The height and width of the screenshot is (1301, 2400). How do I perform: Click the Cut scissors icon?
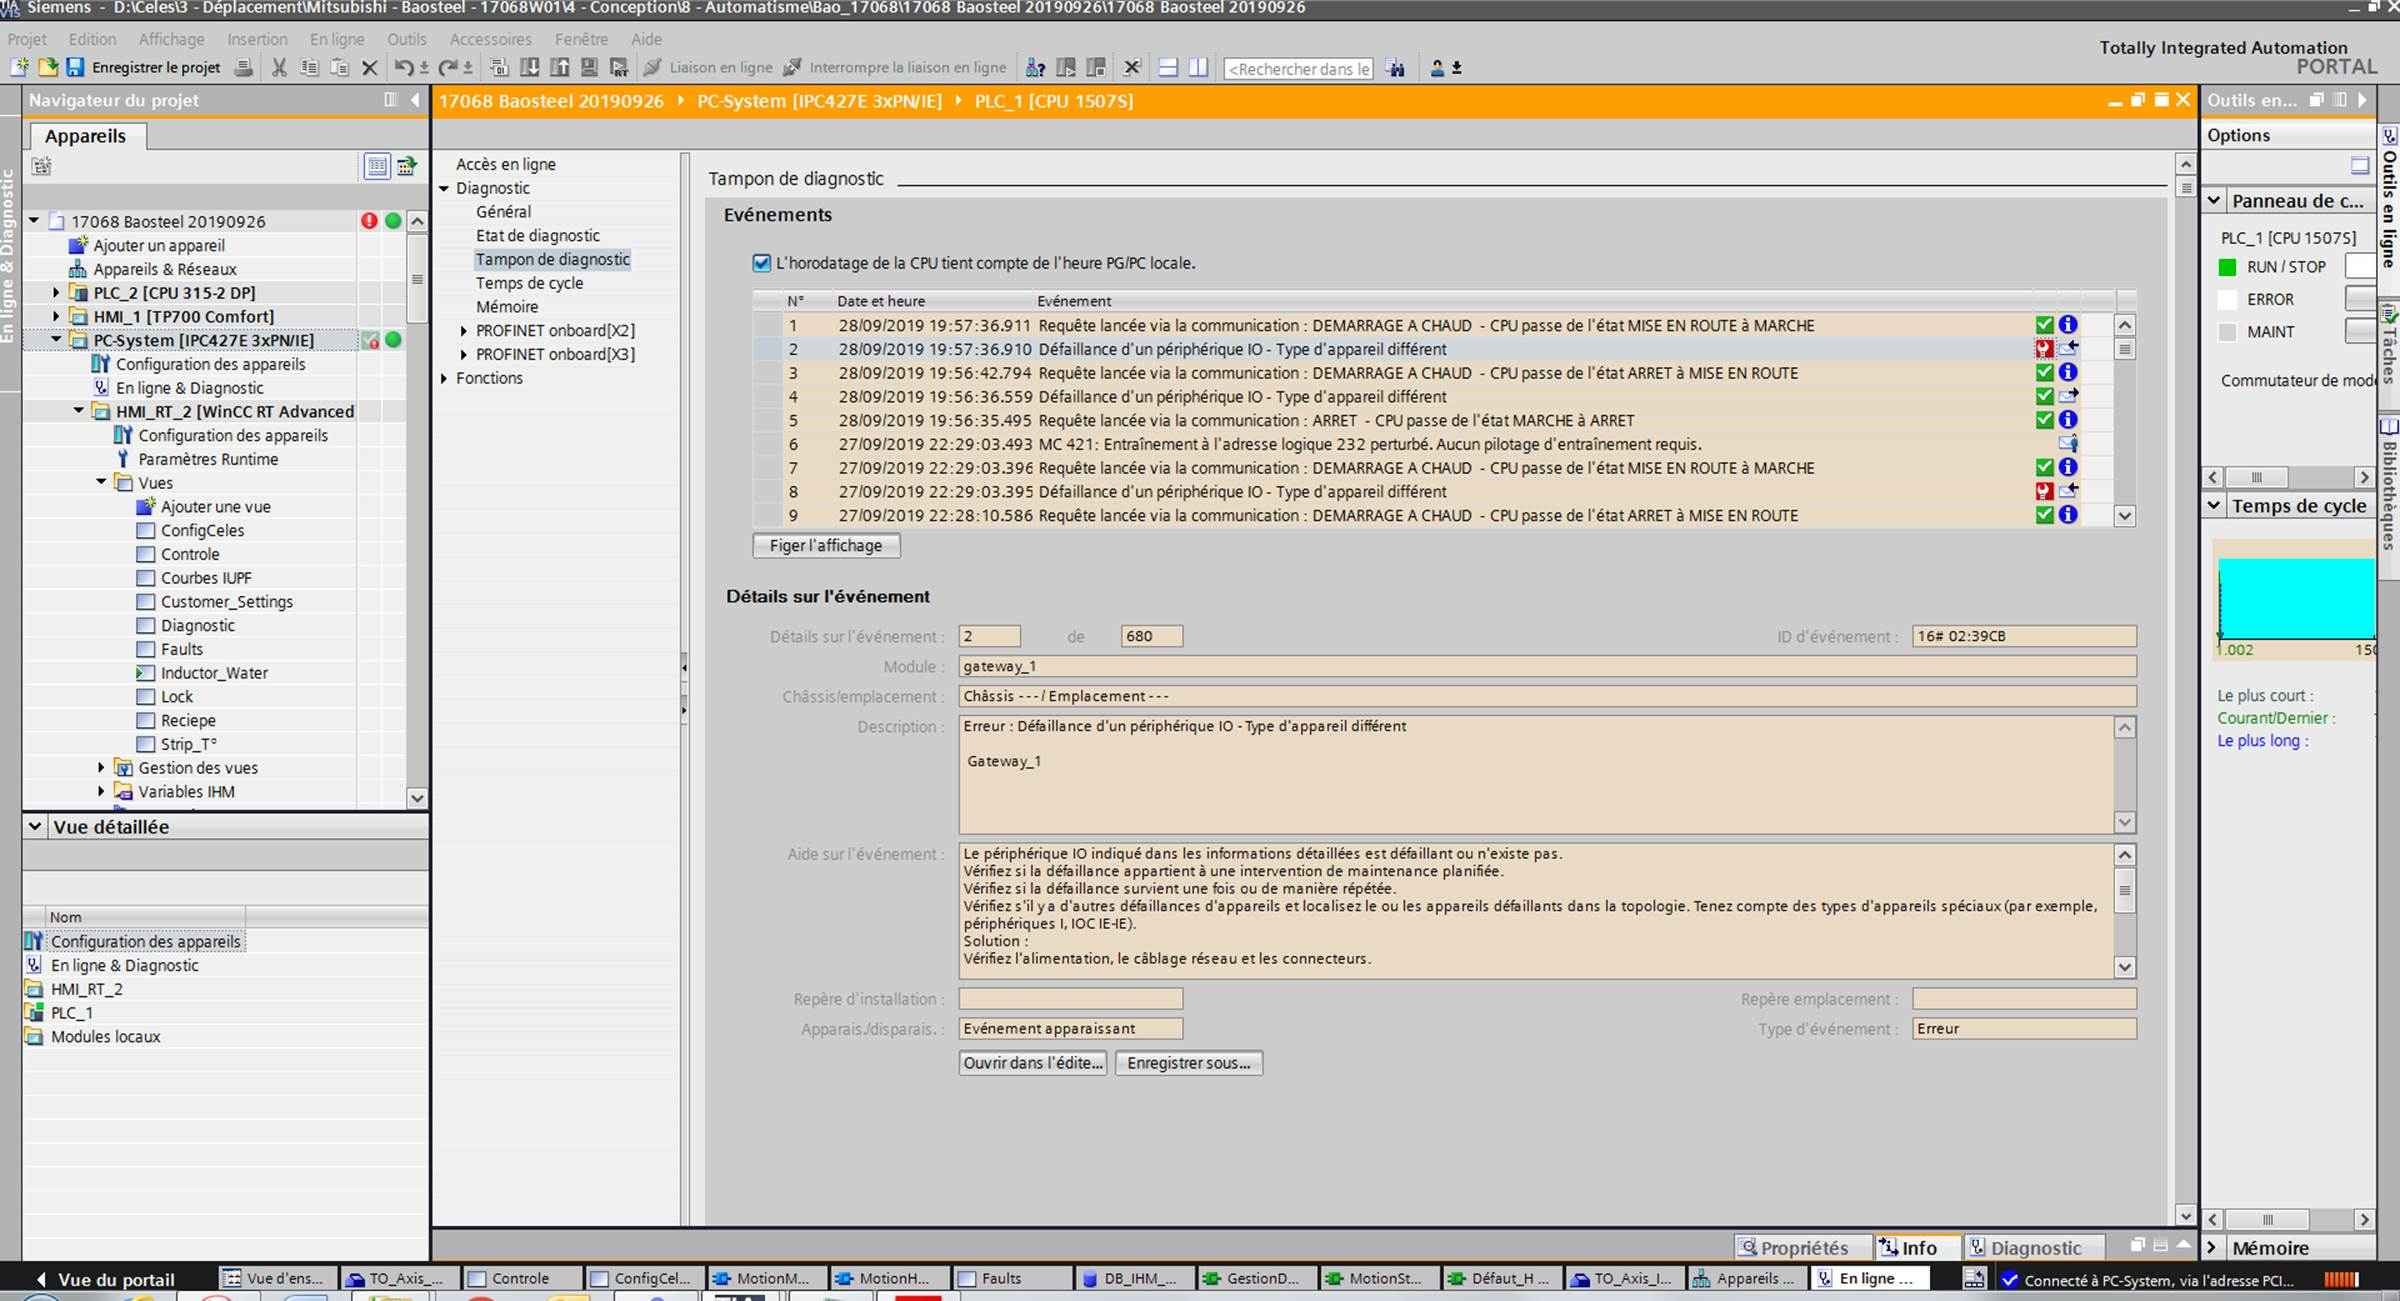279,67
